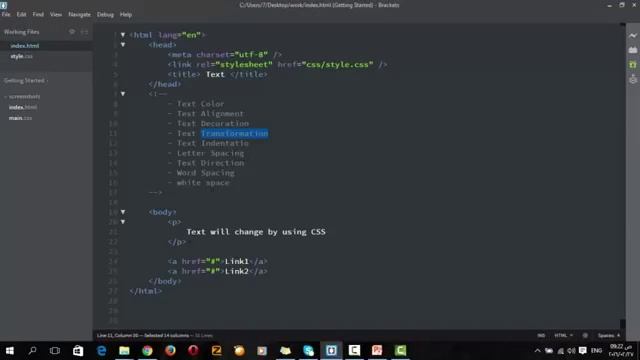
Task: Switch to Google Chrome in the taskbar
Action: click(147, 351)
